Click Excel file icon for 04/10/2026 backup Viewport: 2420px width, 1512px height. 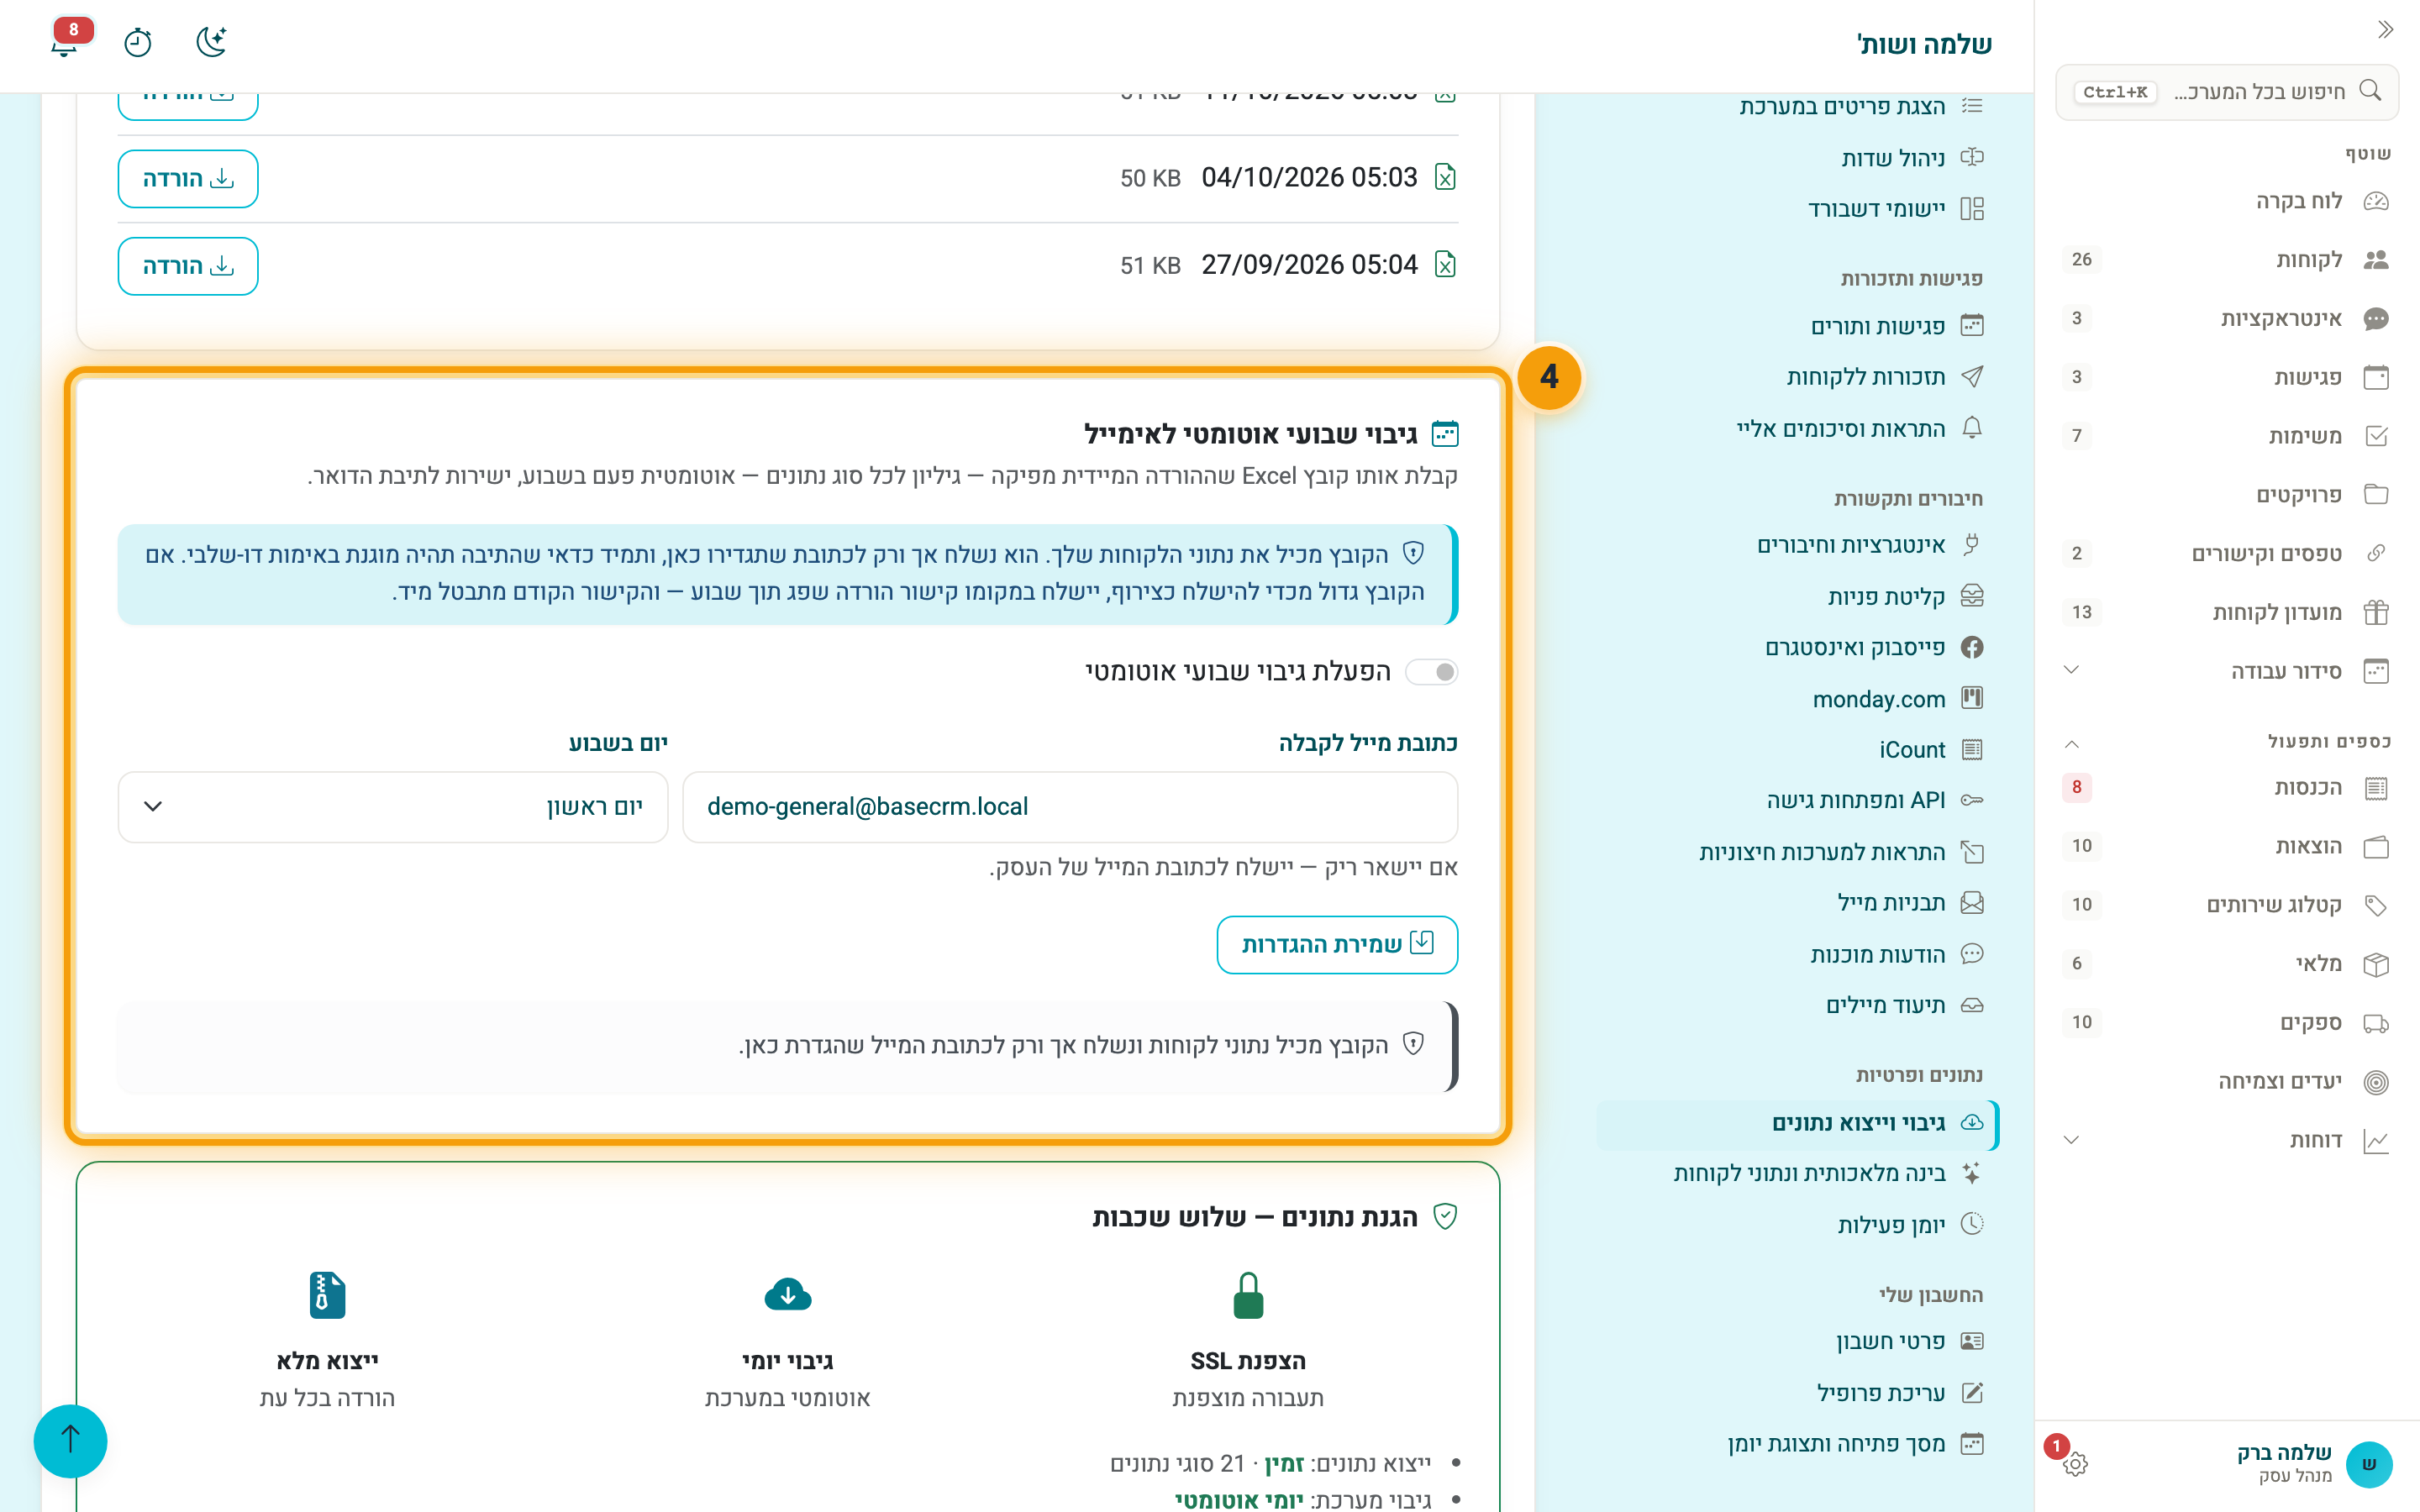click(x=1445, y=177)
